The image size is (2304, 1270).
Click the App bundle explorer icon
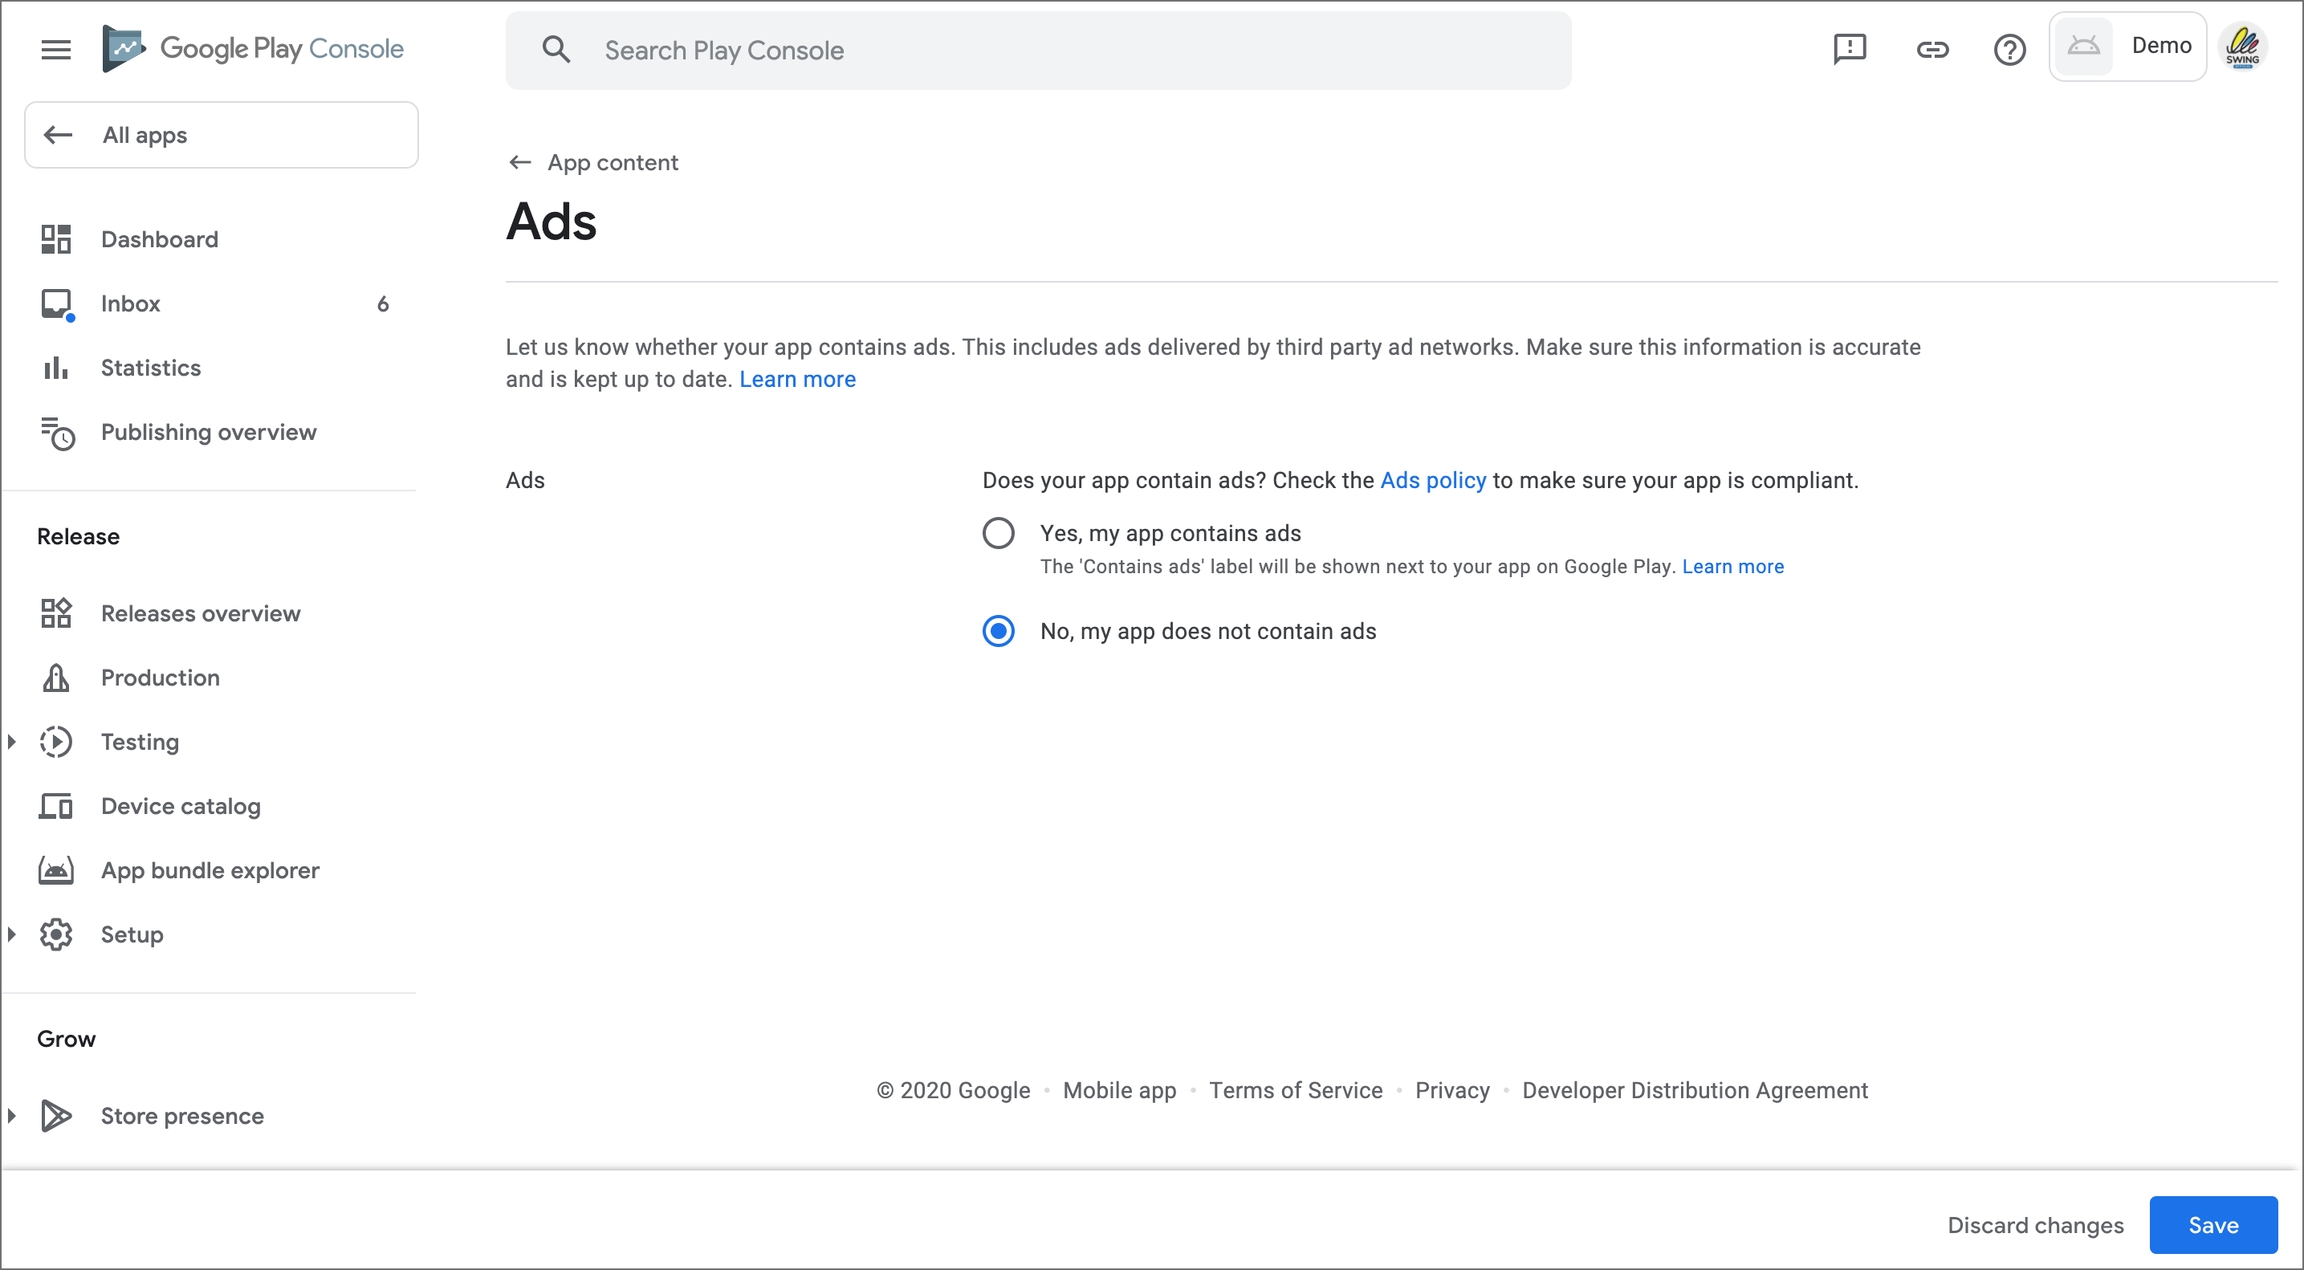click(56, 870)
